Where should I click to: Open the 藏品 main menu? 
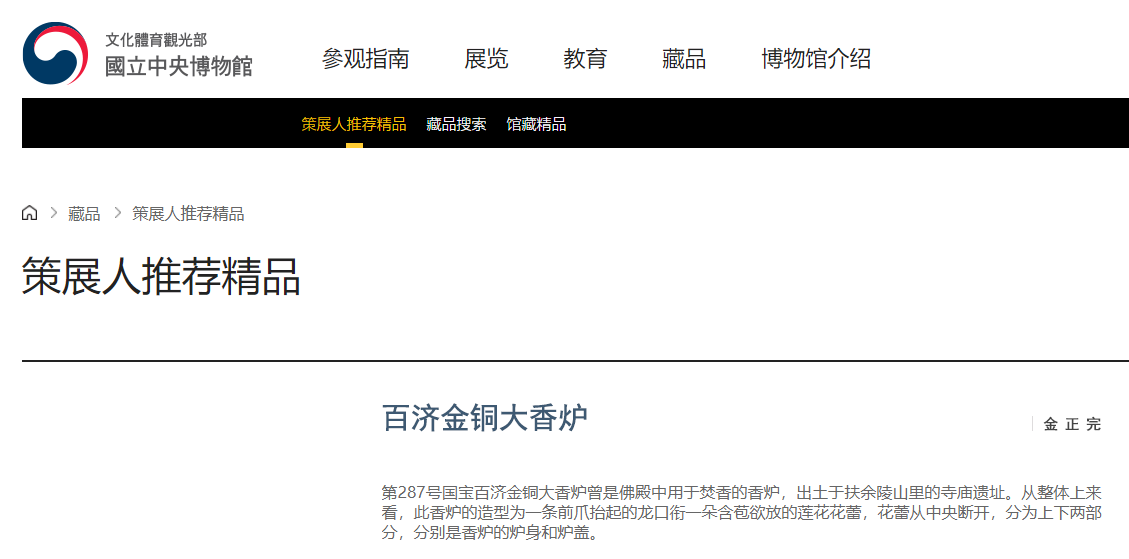pos(684,58)
